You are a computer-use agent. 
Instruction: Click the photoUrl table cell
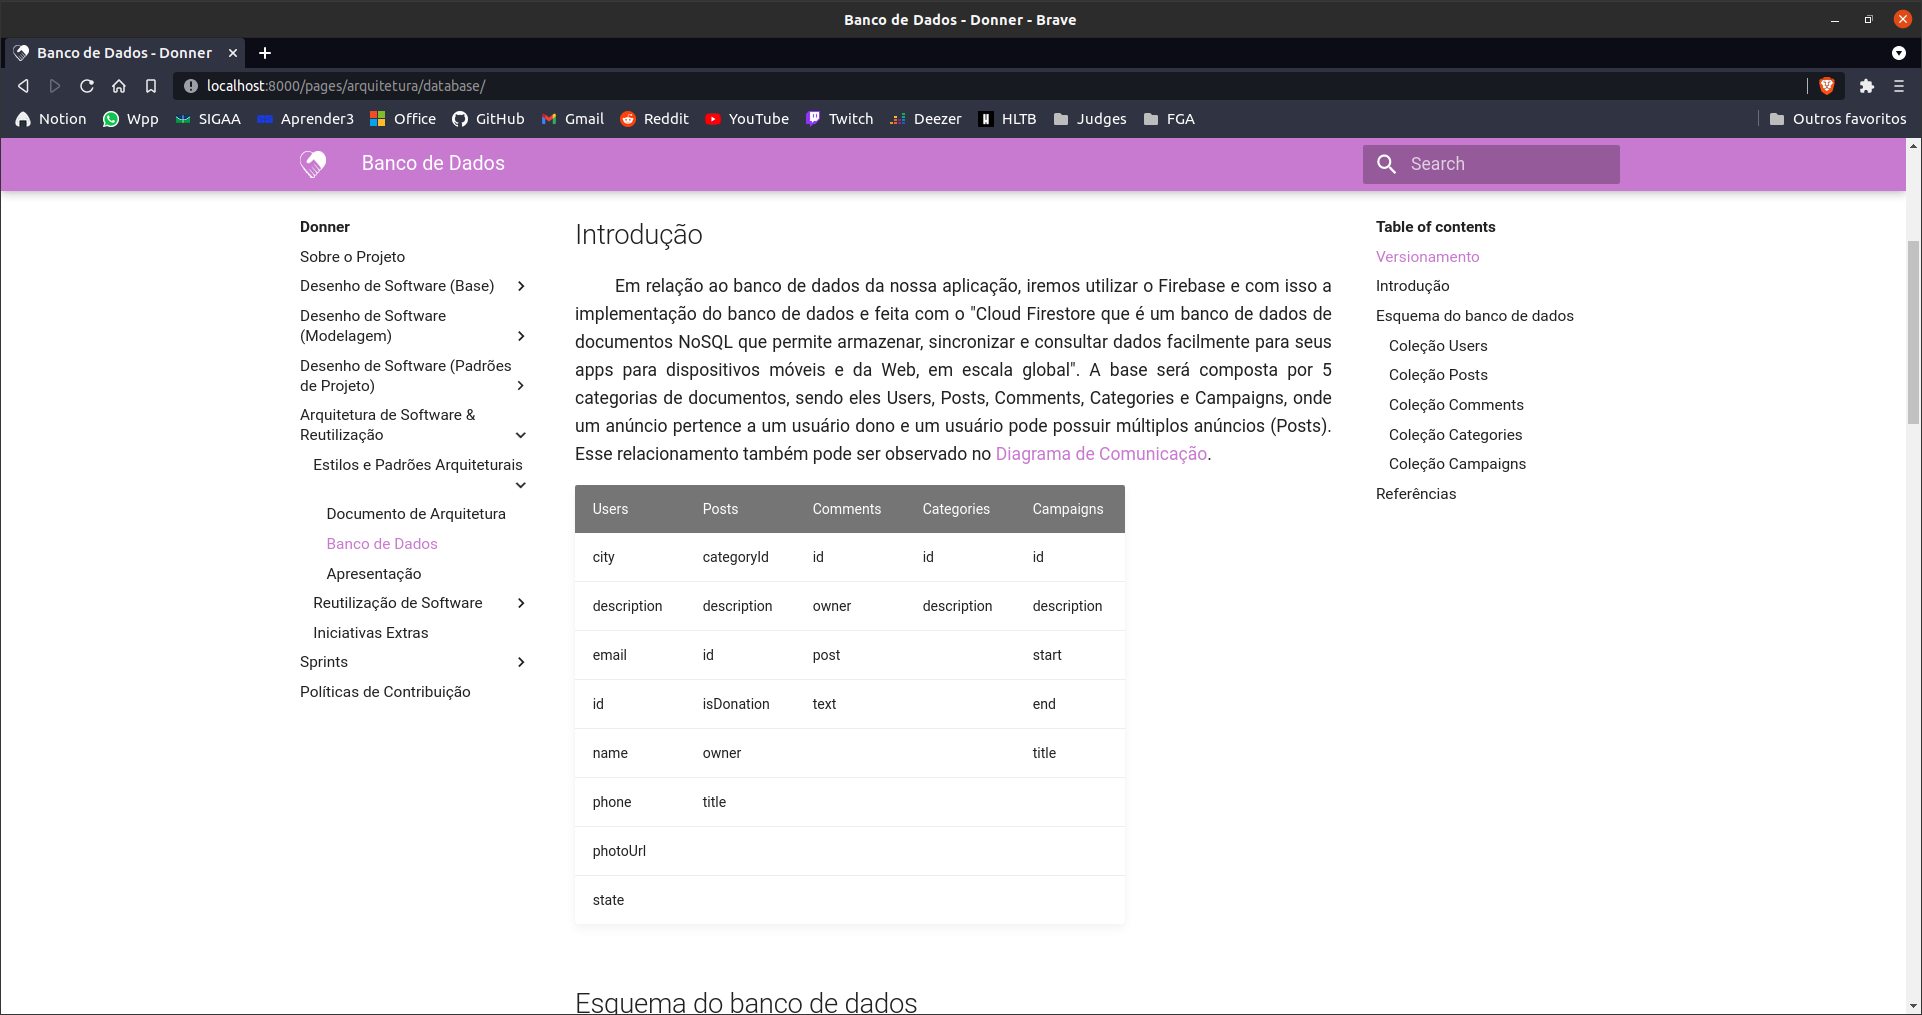pos(619,851)
